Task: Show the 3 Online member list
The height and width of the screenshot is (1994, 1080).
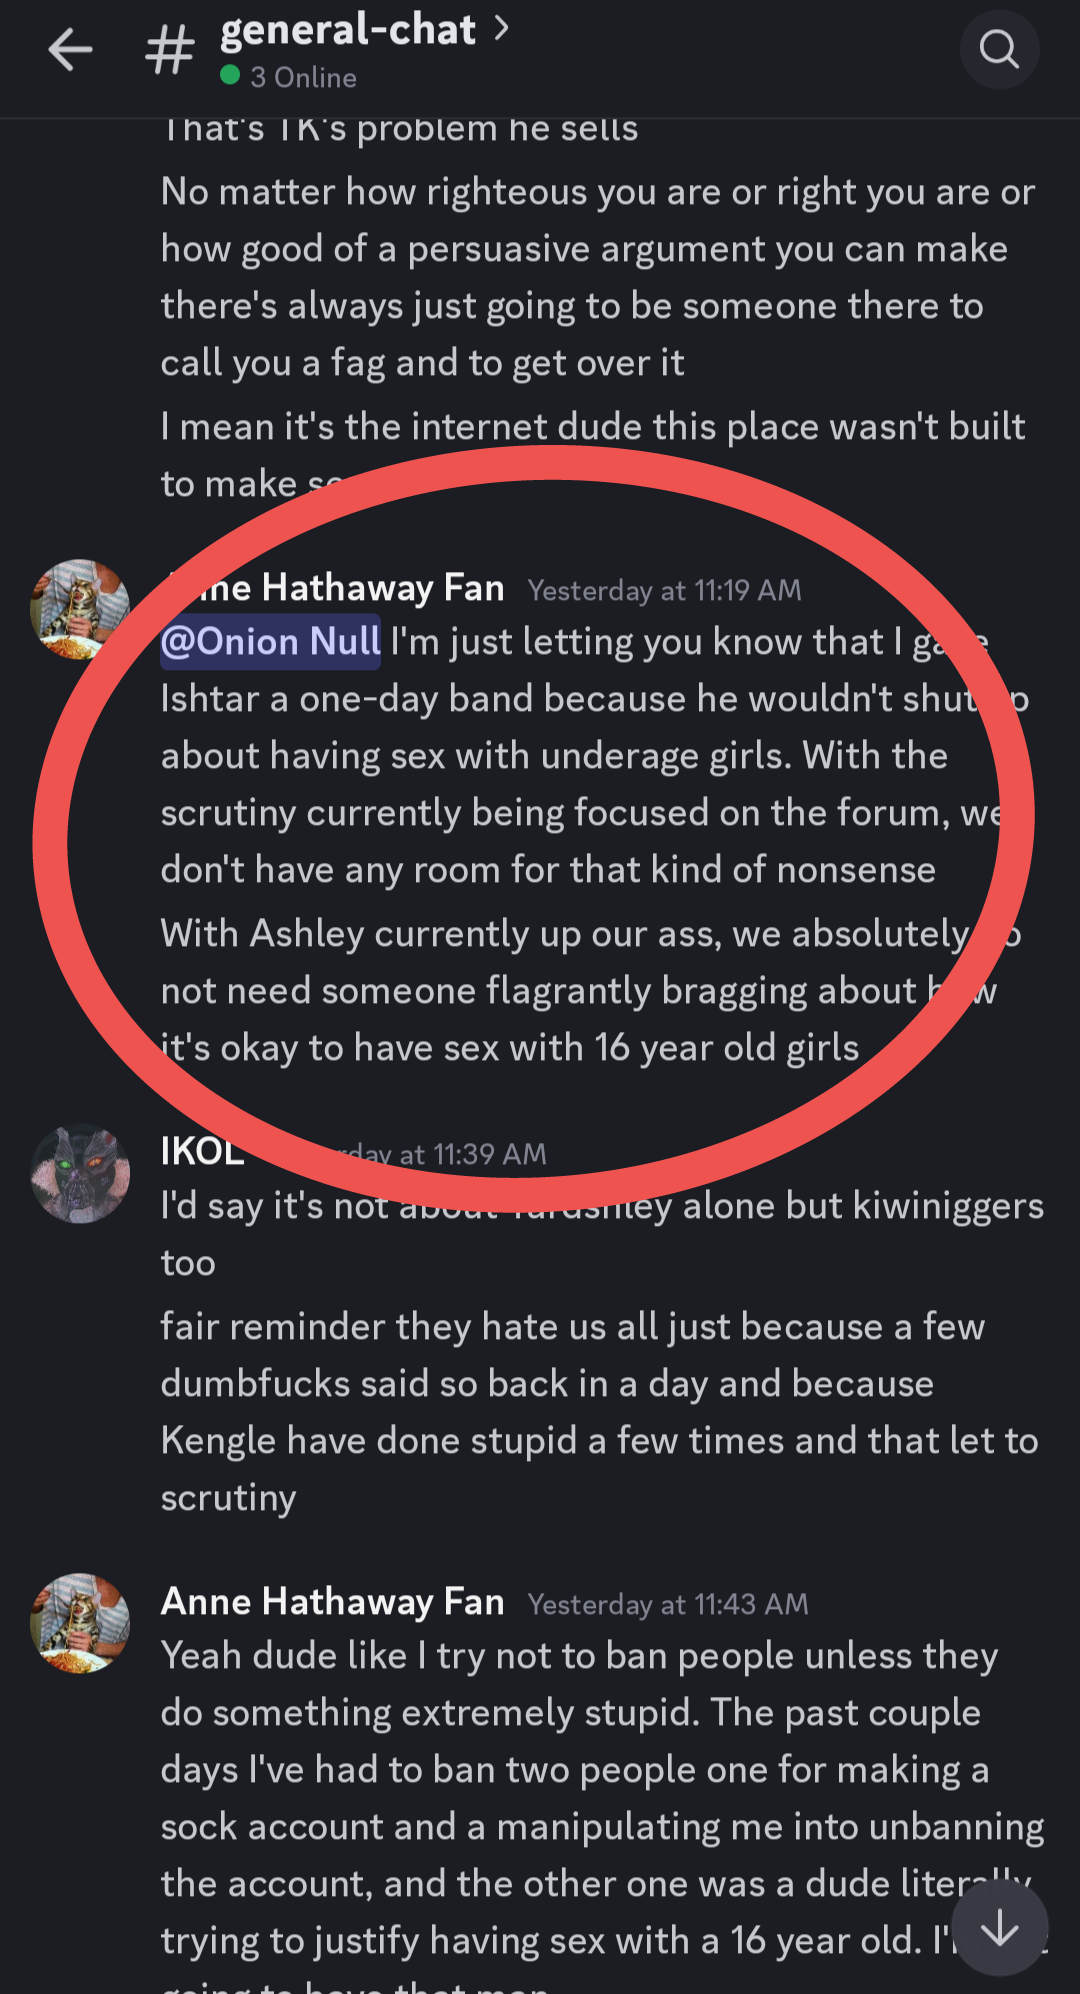Action: point(303,77)
